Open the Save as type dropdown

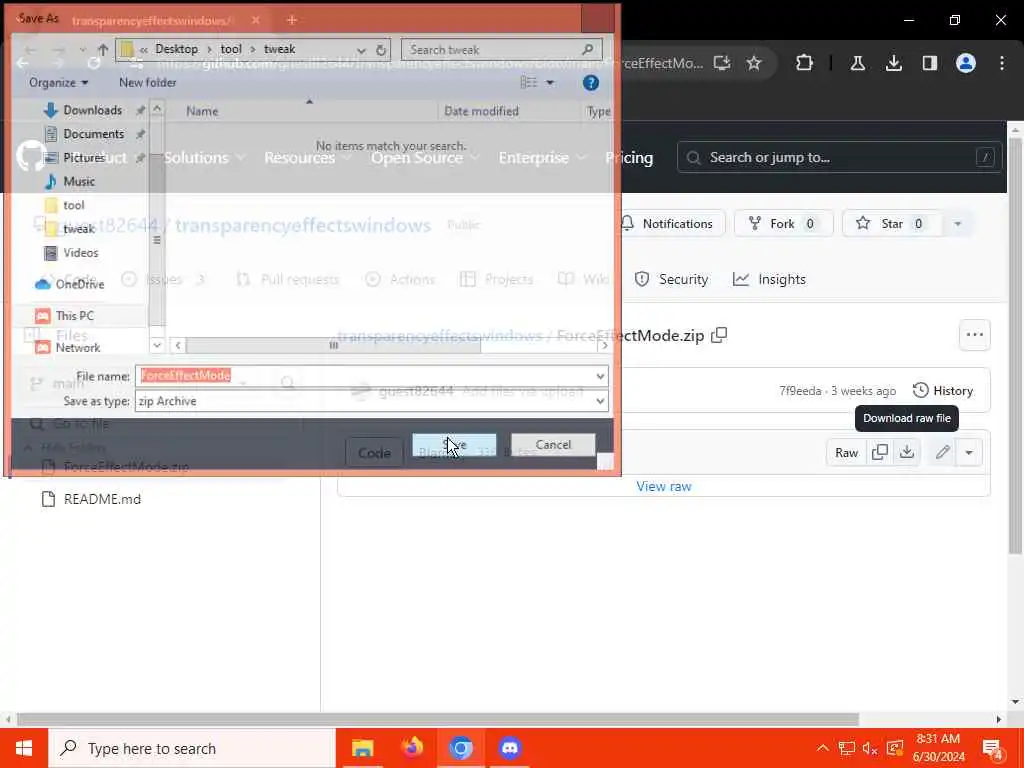pyautogui.click(x=372, y=401)
